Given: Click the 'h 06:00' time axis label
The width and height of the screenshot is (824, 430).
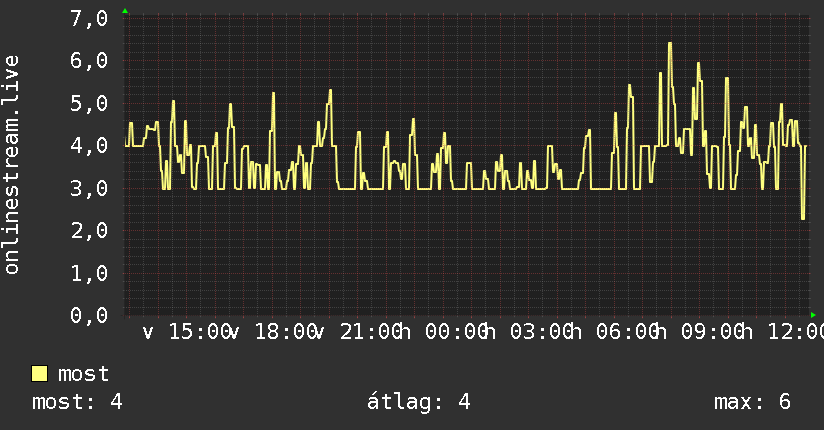Looking at the screenshot, I should tap(615, 332).
